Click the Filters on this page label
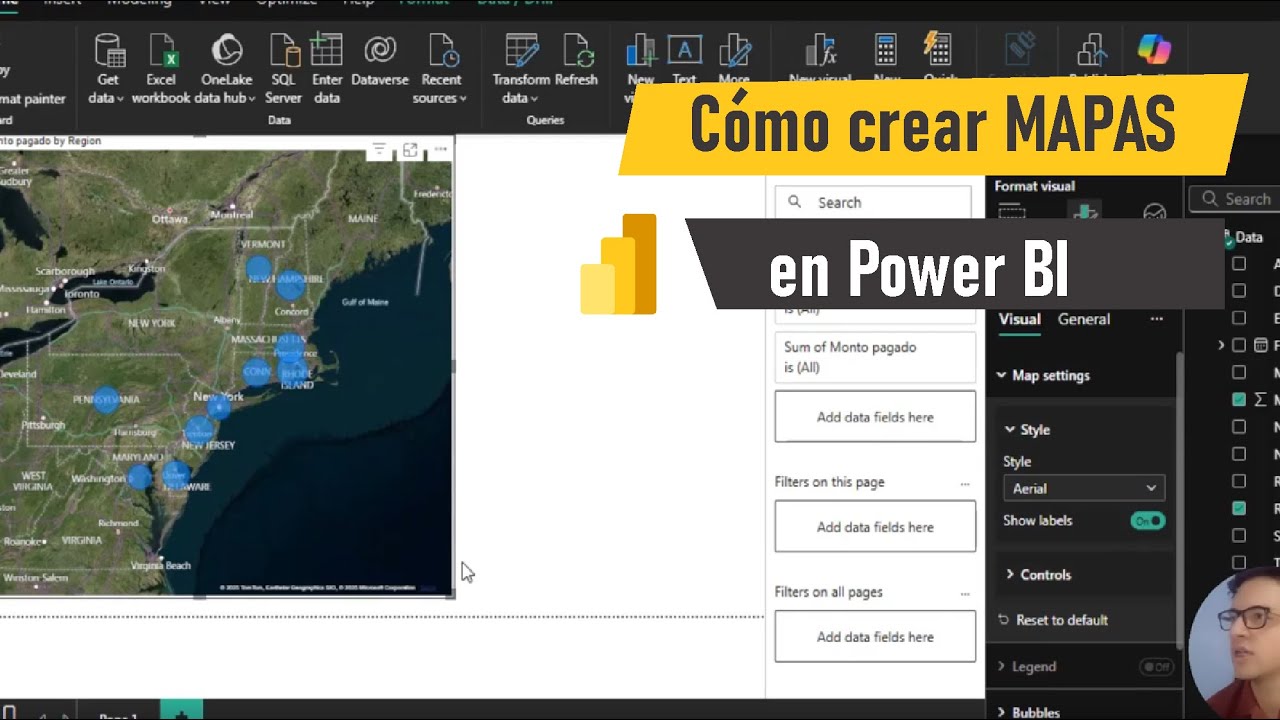This screenshot has width=1280, height=720. click(829, 482)
